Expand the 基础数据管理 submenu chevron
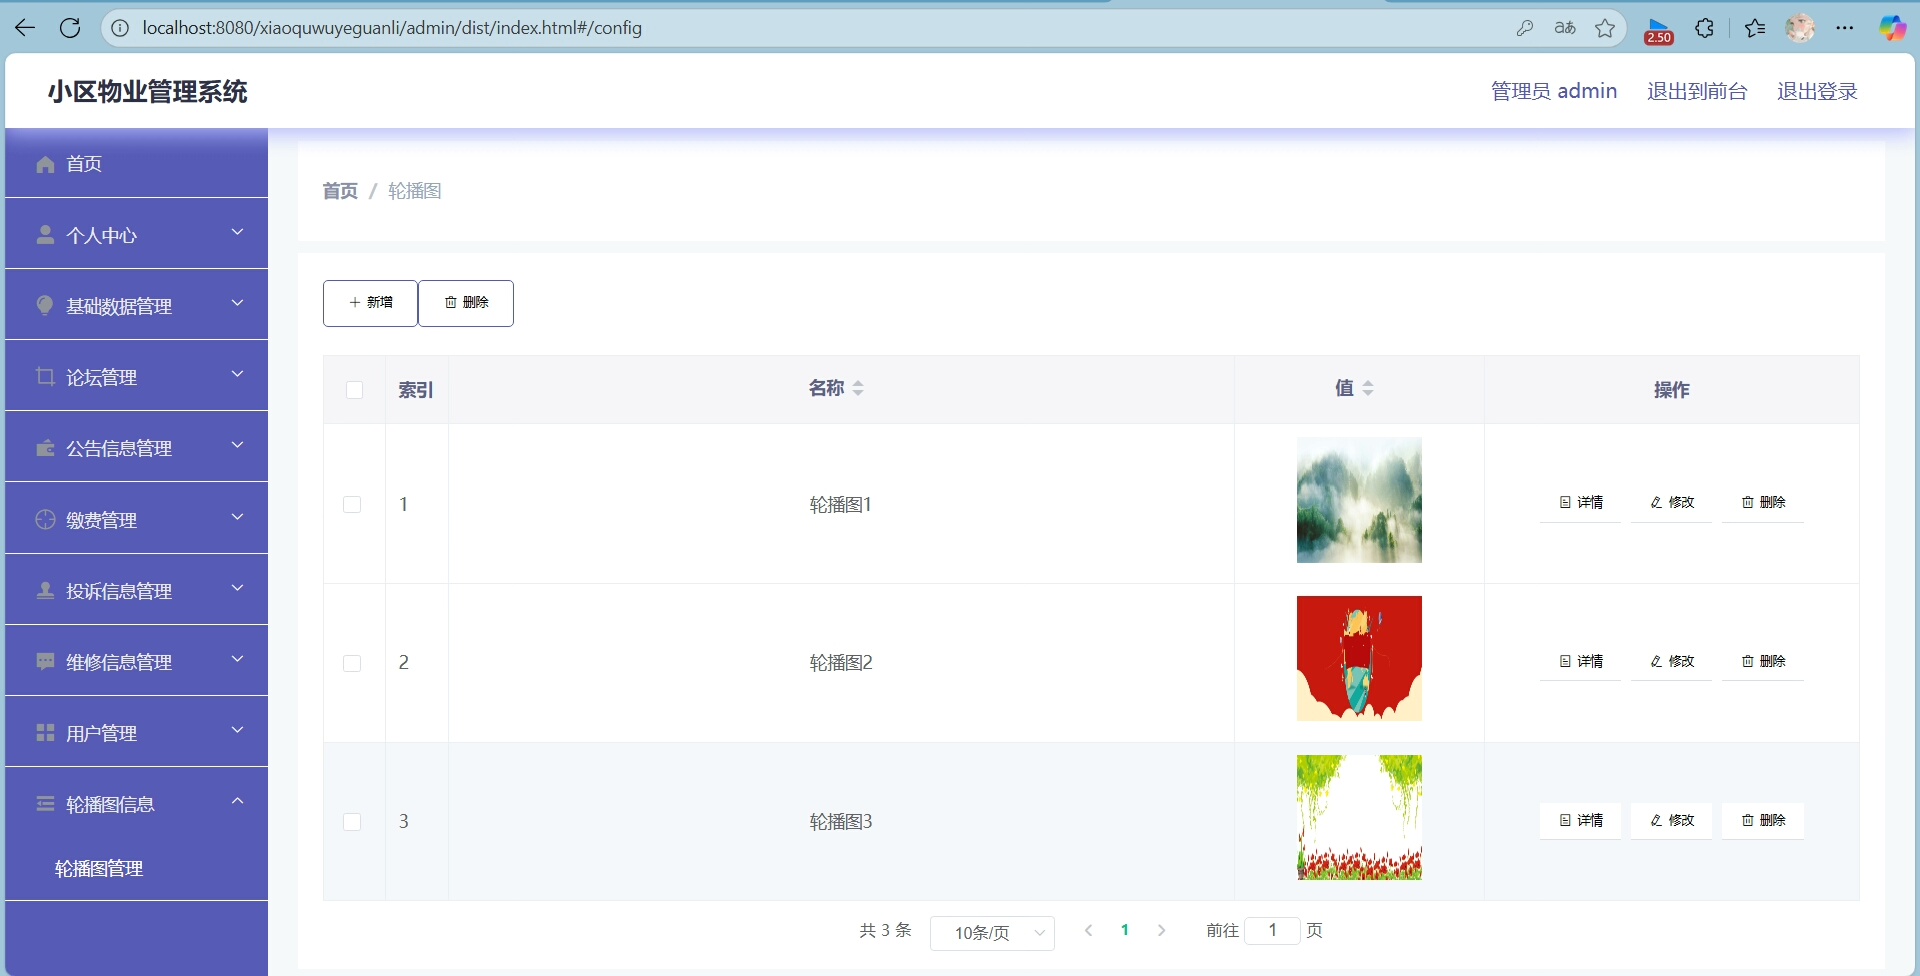This screenshot has width=1920, height=976. click(238, 303)
